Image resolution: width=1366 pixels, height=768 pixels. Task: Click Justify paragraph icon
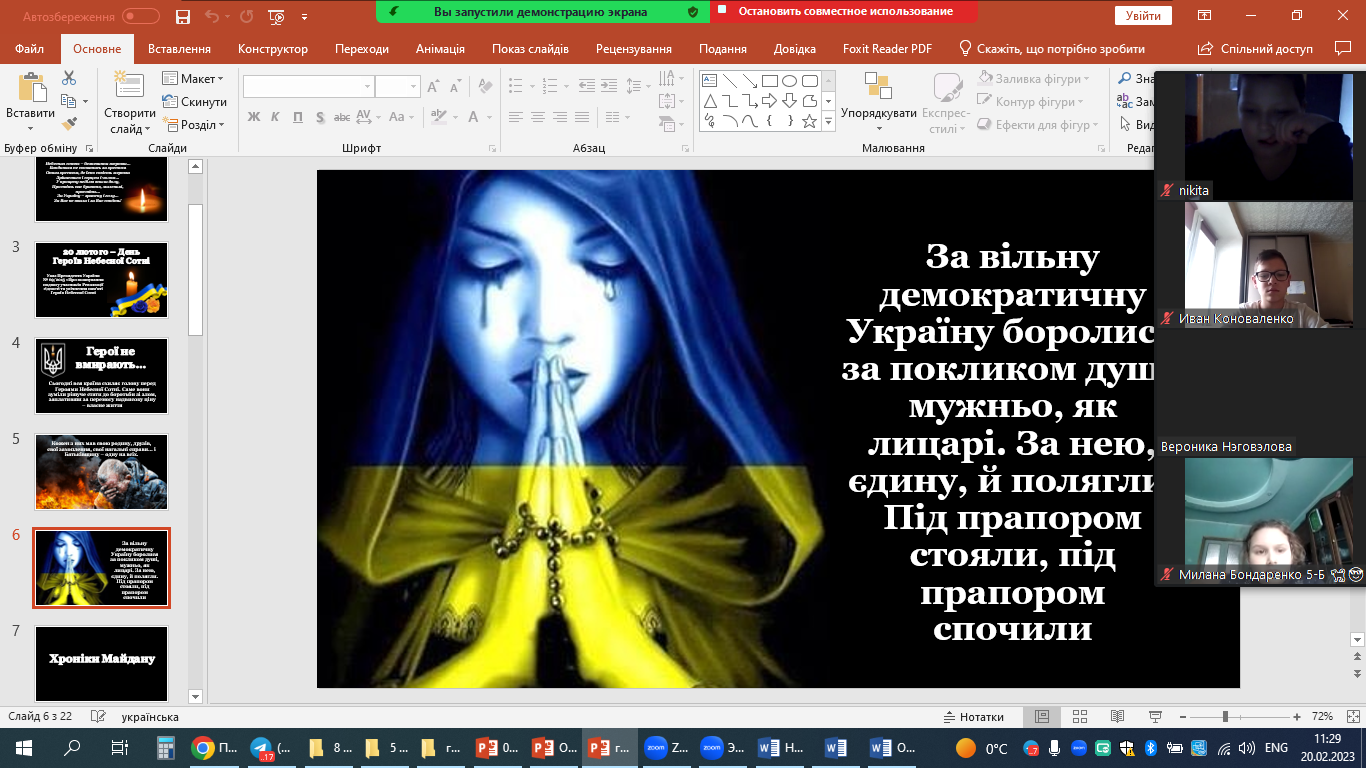click(581, 117)
